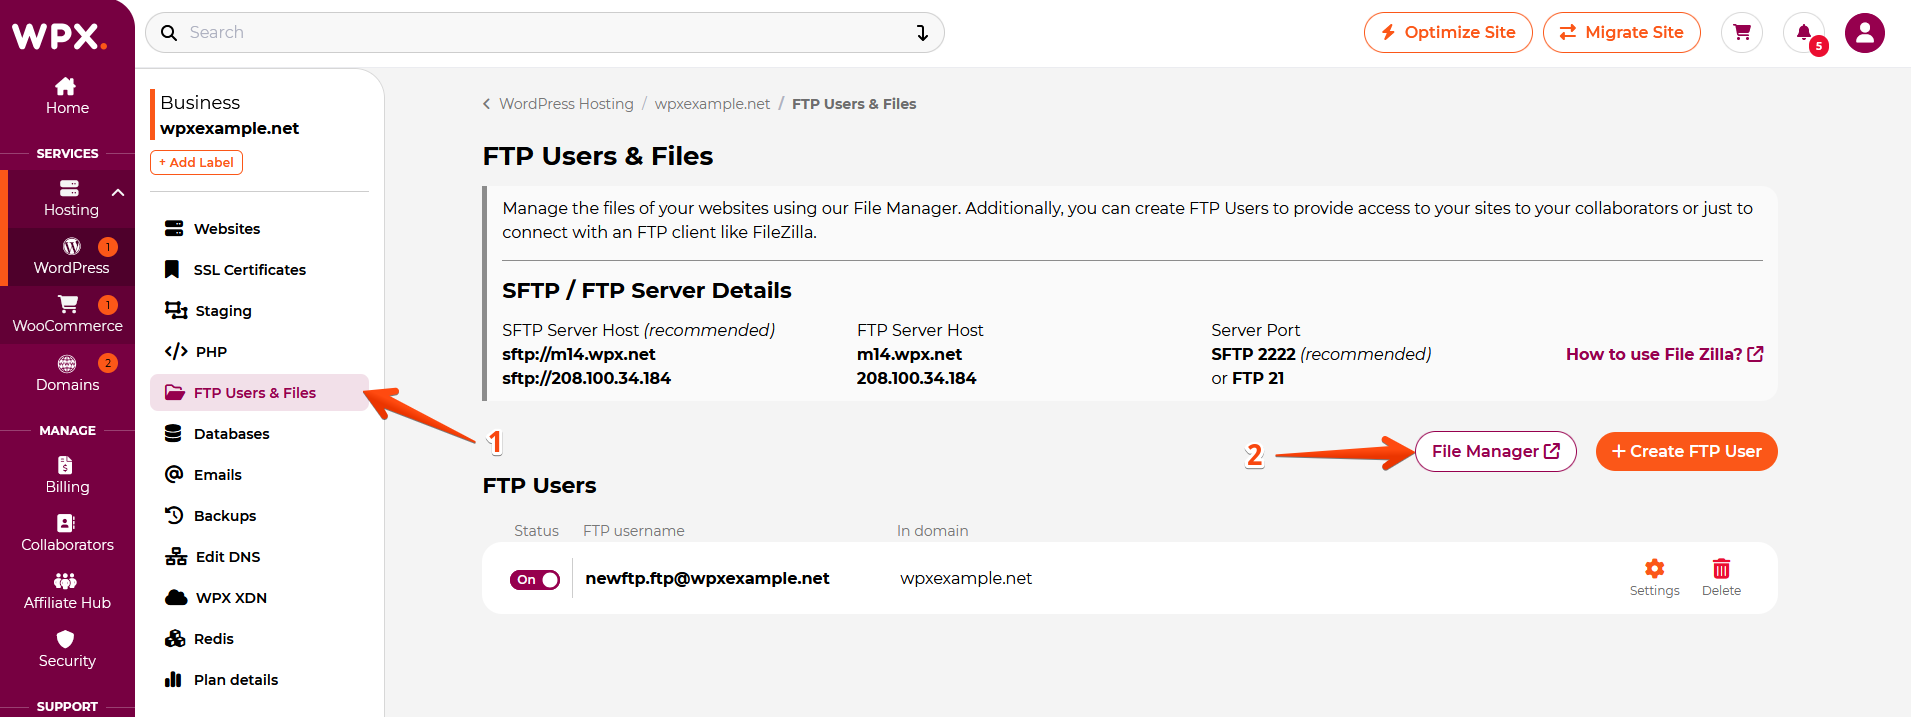Open Settings for newftp.ftp user
This screenshot has height=717, width=1911.
1654,578
